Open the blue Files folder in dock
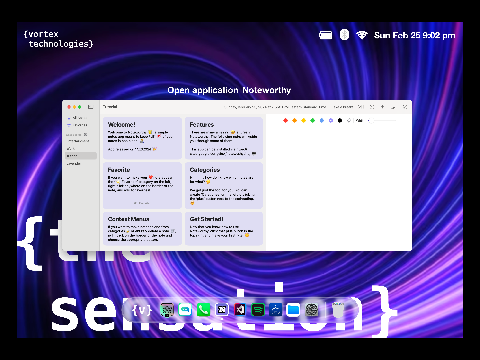 (293, 310)
